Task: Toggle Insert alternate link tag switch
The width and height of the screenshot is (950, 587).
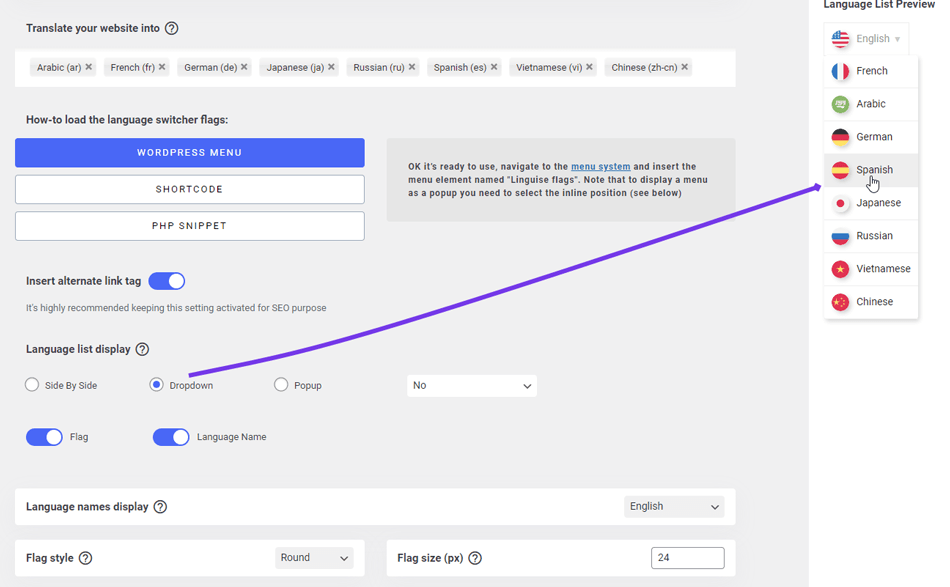Action: coord(167,281)
